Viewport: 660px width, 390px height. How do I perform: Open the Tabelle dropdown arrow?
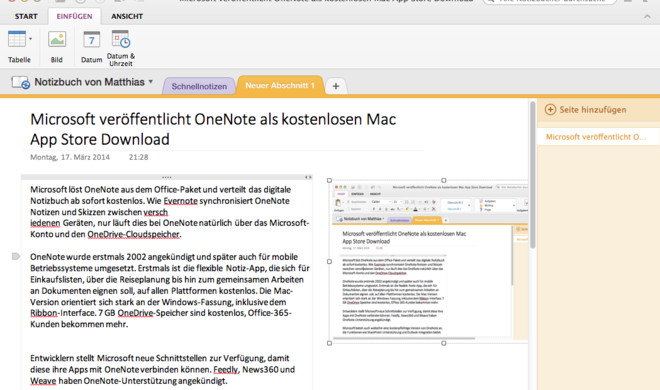pos(30,39)
